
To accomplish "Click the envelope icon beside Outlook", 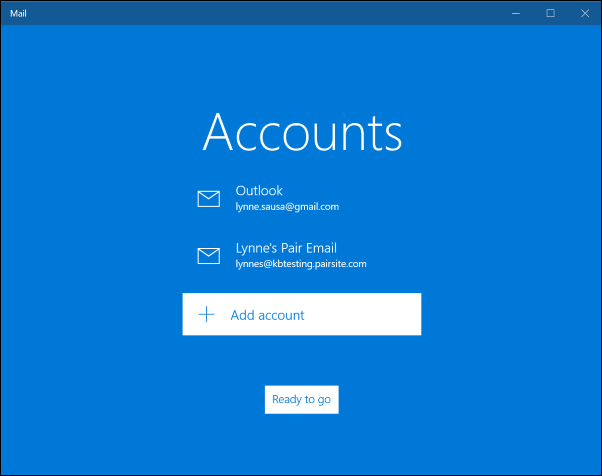I will point(208,198).
